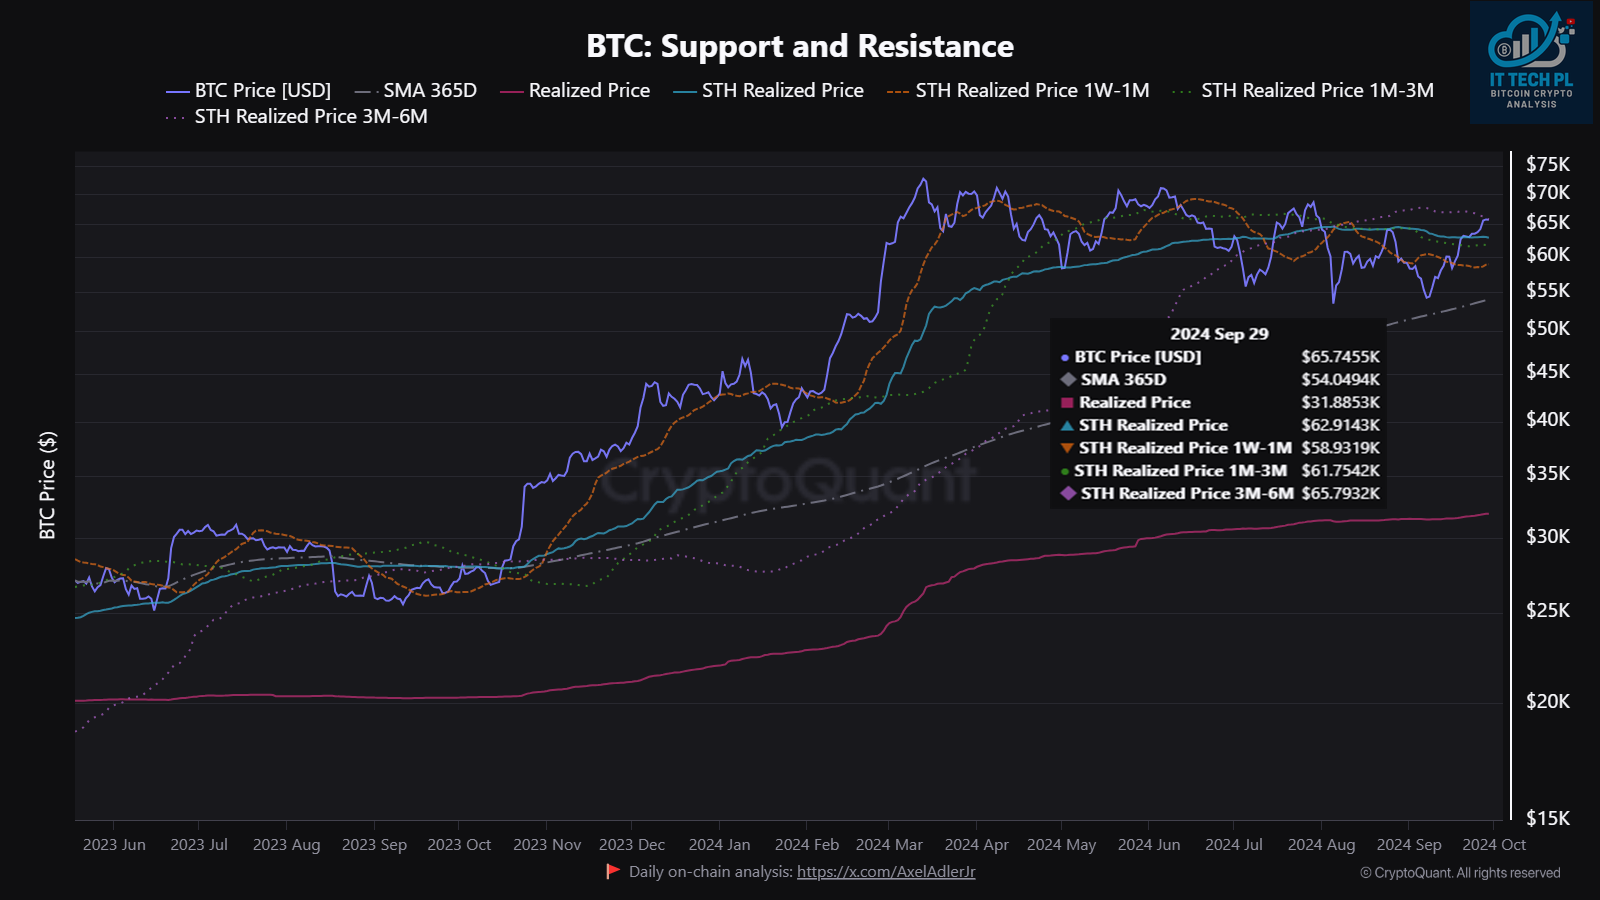The image size is (1600, 900).
Task: Click the 2024 Apr x-axis label
Action: point(976,845)
